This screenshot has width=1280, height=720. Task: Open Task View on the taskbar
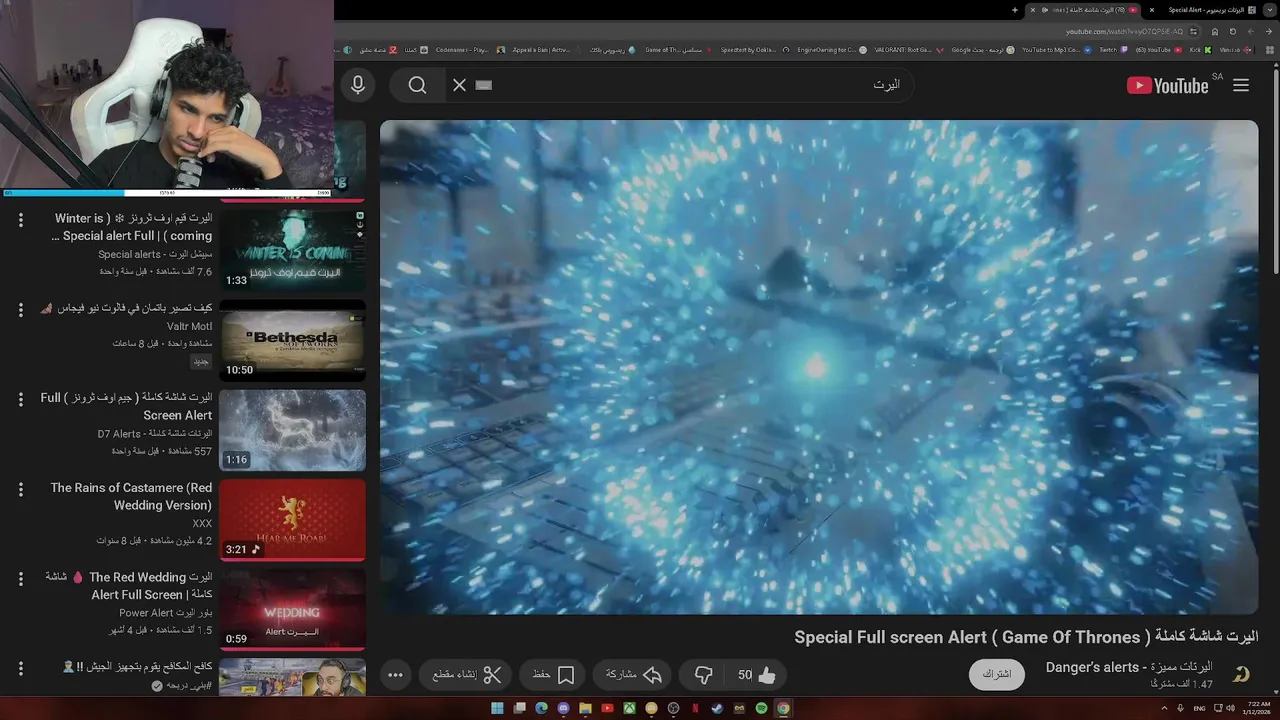520,708
